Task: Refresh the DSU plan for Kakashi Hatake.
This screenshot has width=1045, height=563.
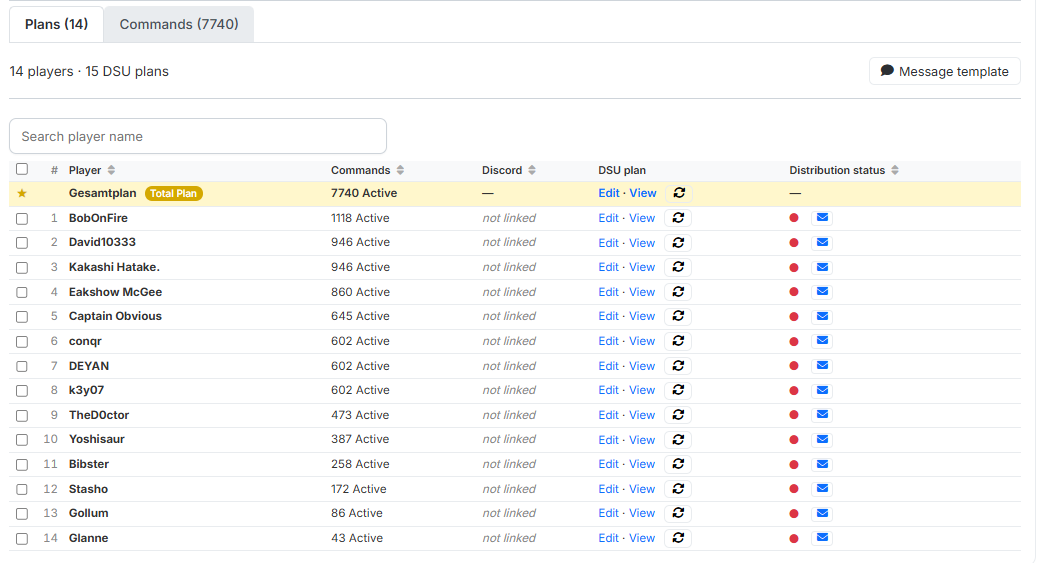Action: [678, 267]
